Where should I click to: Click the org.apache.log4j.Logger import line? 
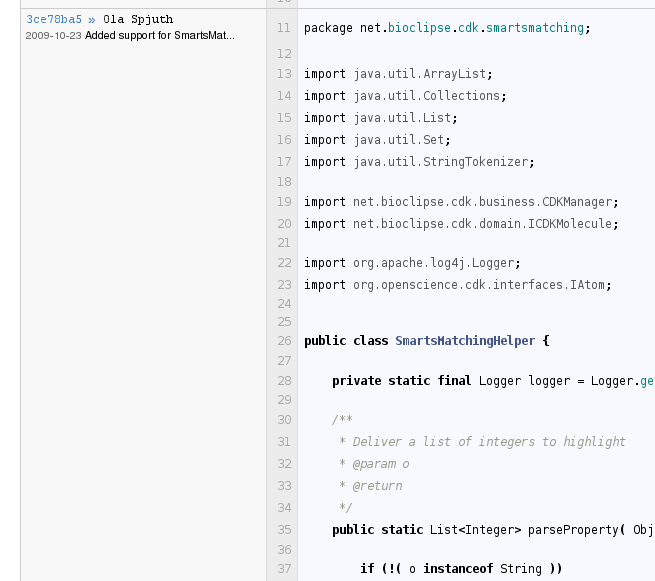click(x=412, y=263)
